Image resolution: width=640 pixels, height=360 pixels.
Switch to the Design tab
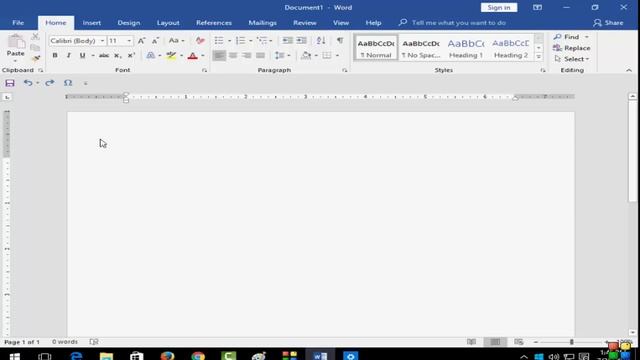[x=129, y=23]
